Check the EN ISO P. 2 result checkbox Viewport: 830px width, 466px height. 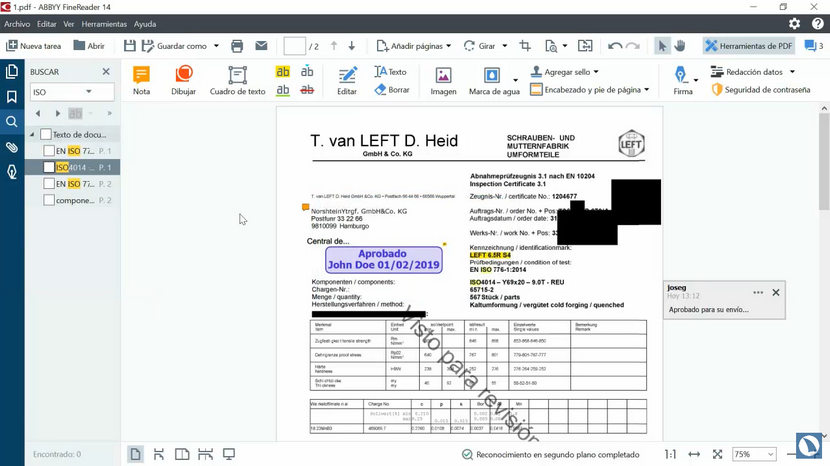(x=49, y=184)
